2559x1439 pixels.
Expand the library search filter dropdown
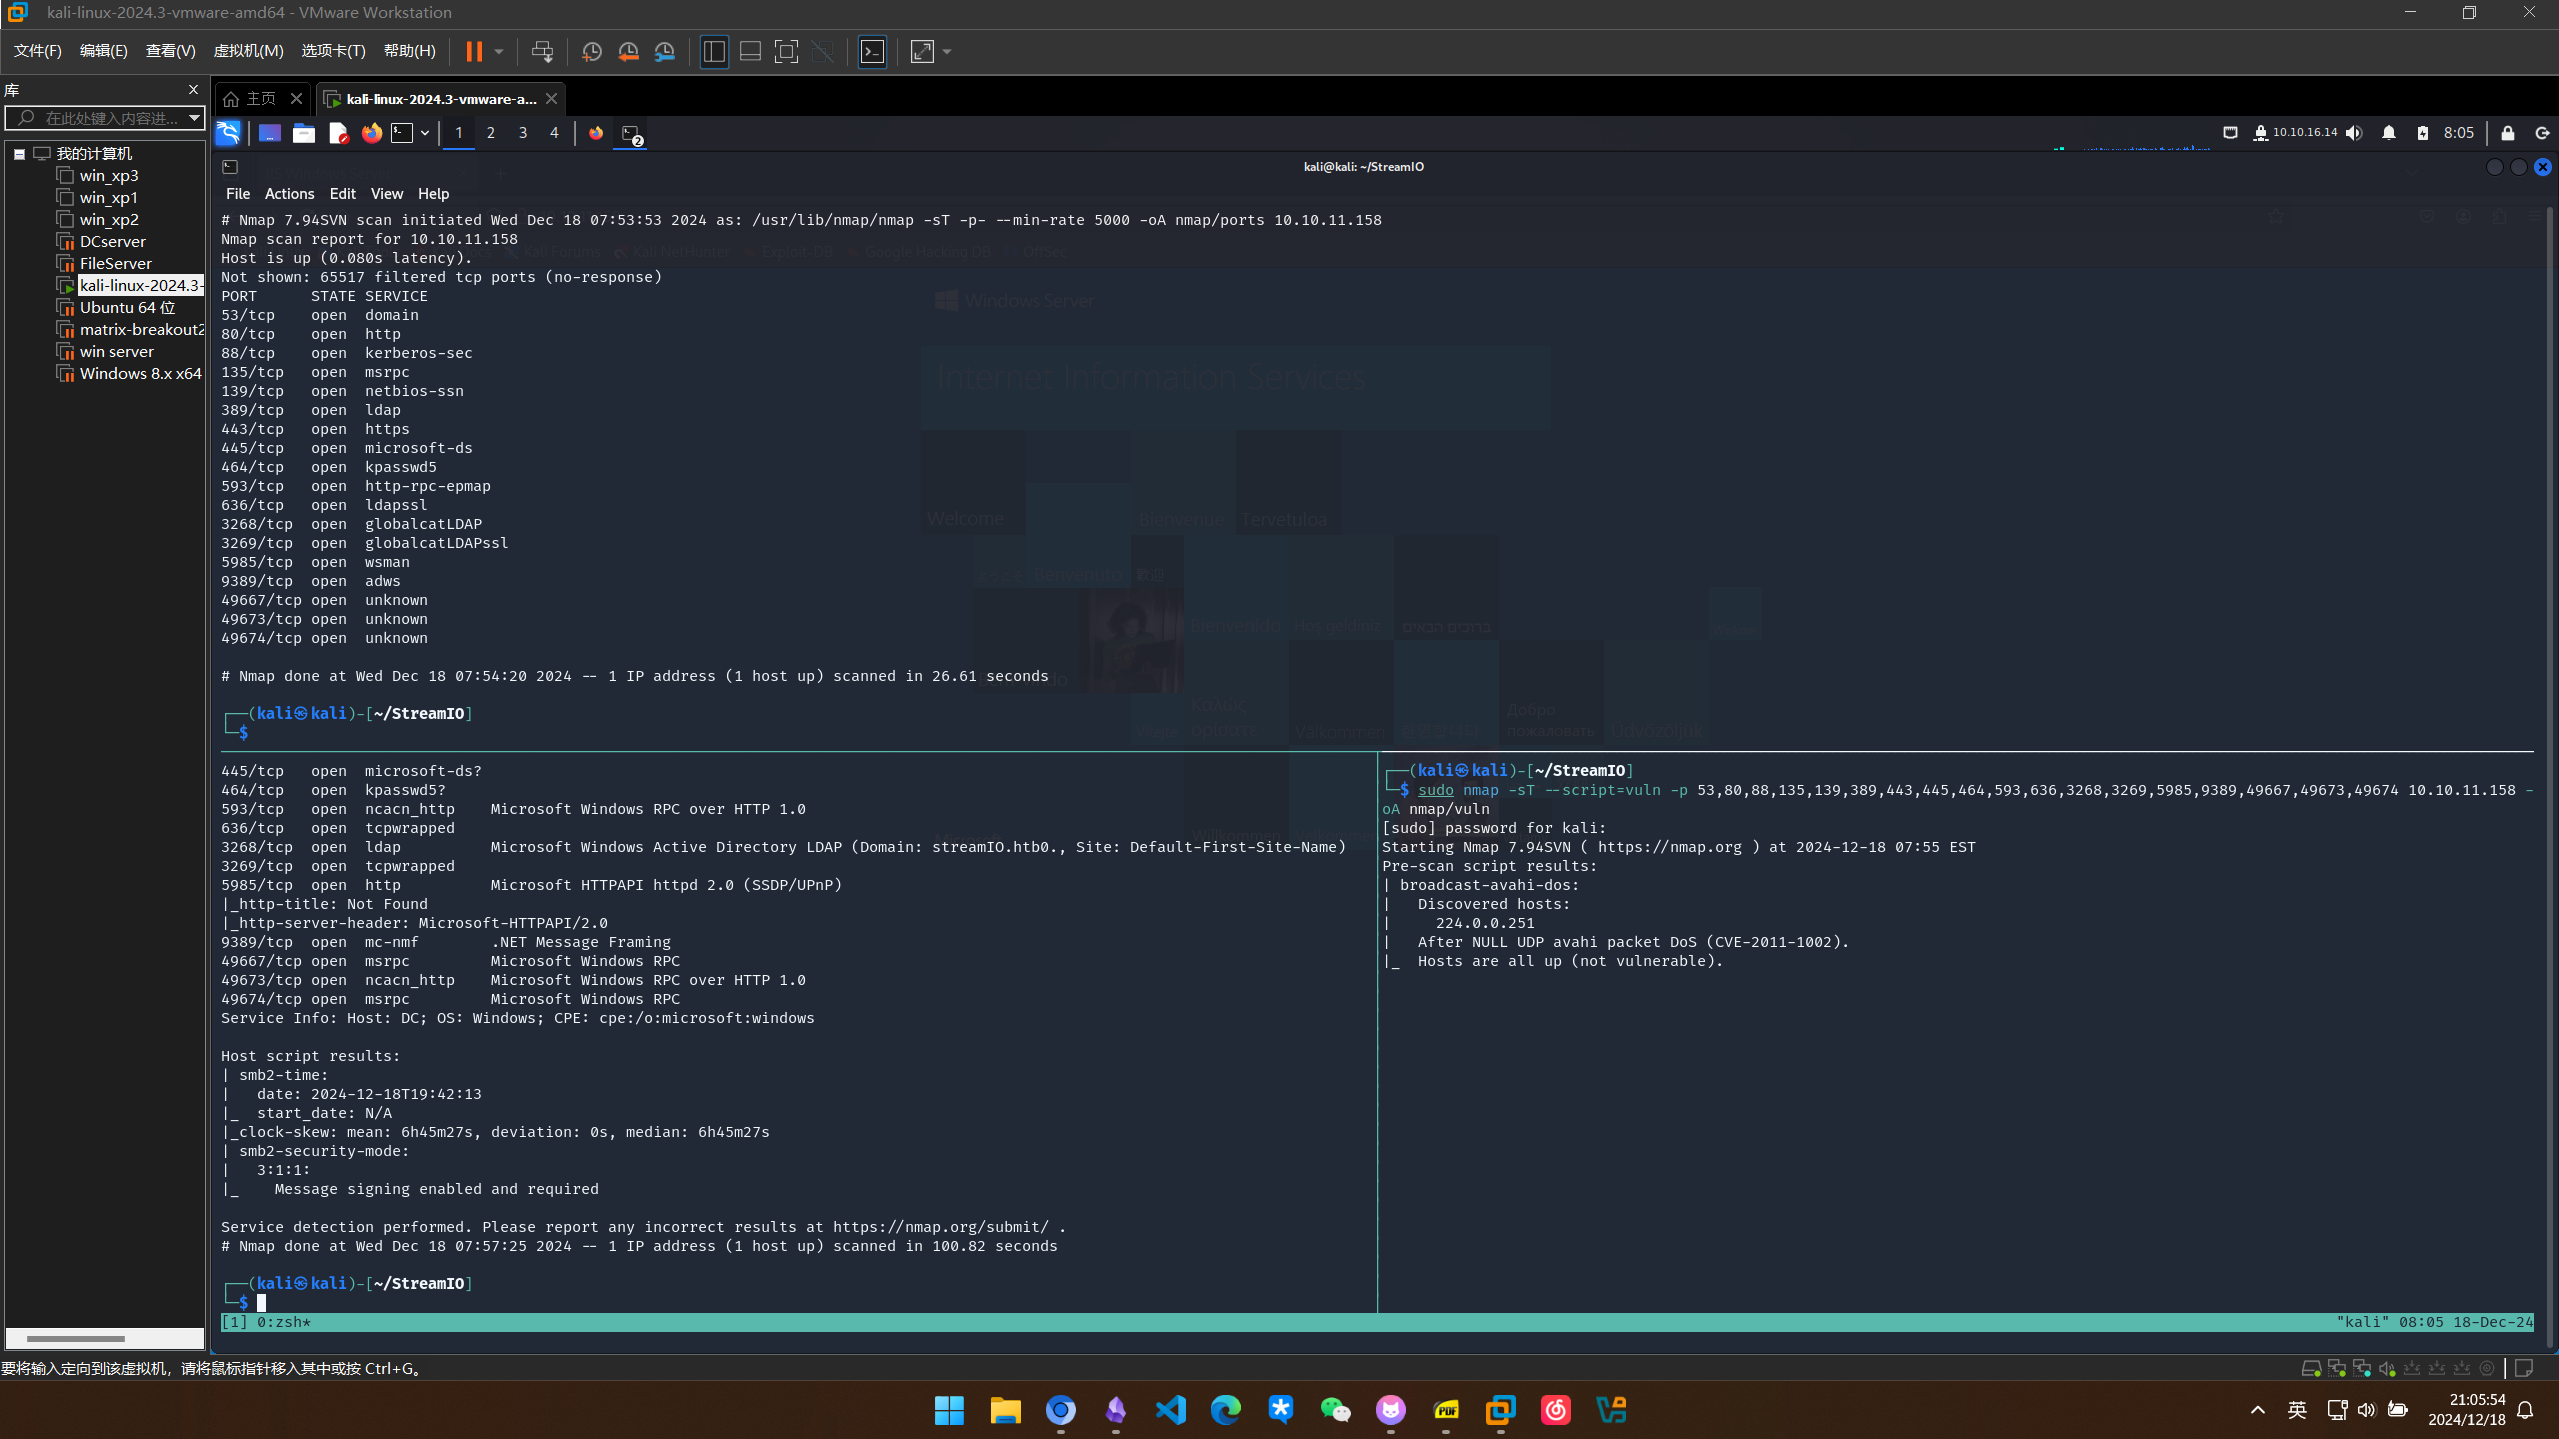194,118
